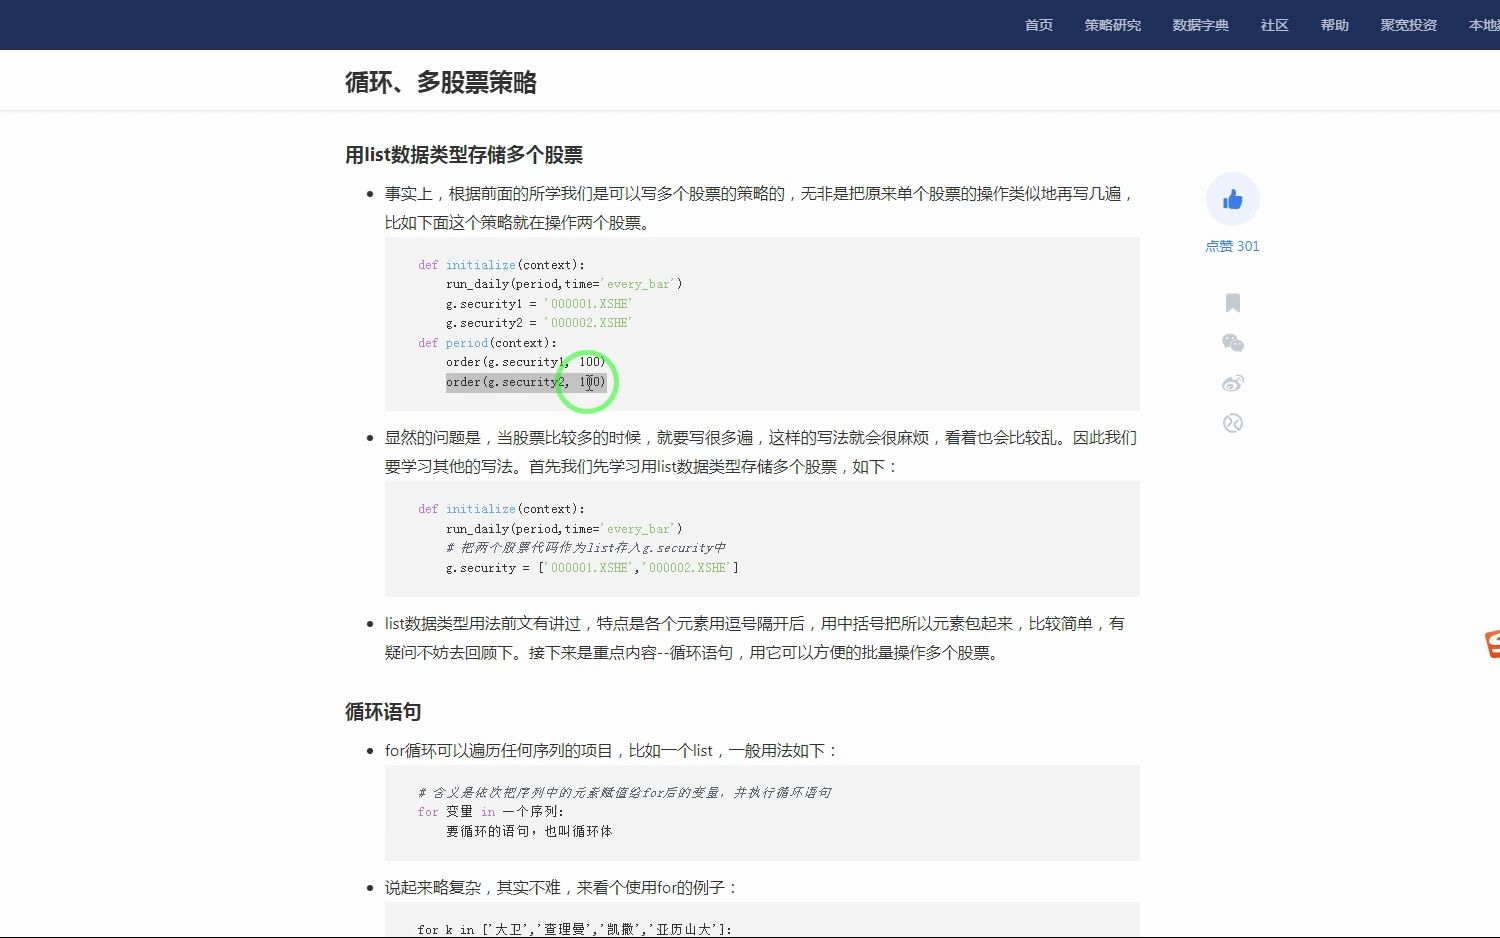Click the def period(context): line
The height and width of the screenshot is (938, 1500).
(487, 343)
